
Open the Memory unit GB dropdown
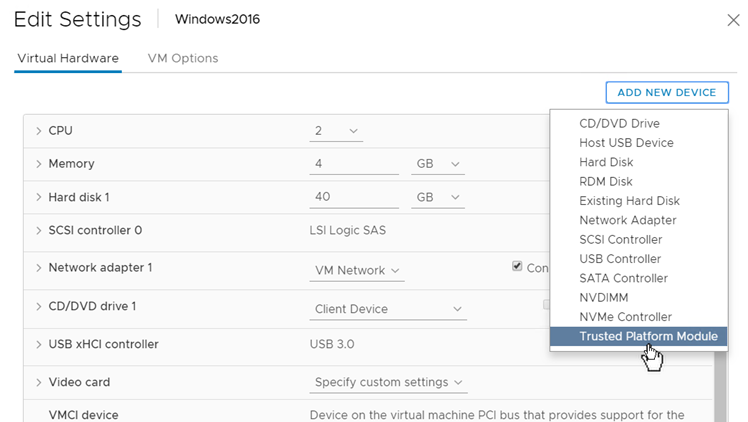(x=438, y=164)
